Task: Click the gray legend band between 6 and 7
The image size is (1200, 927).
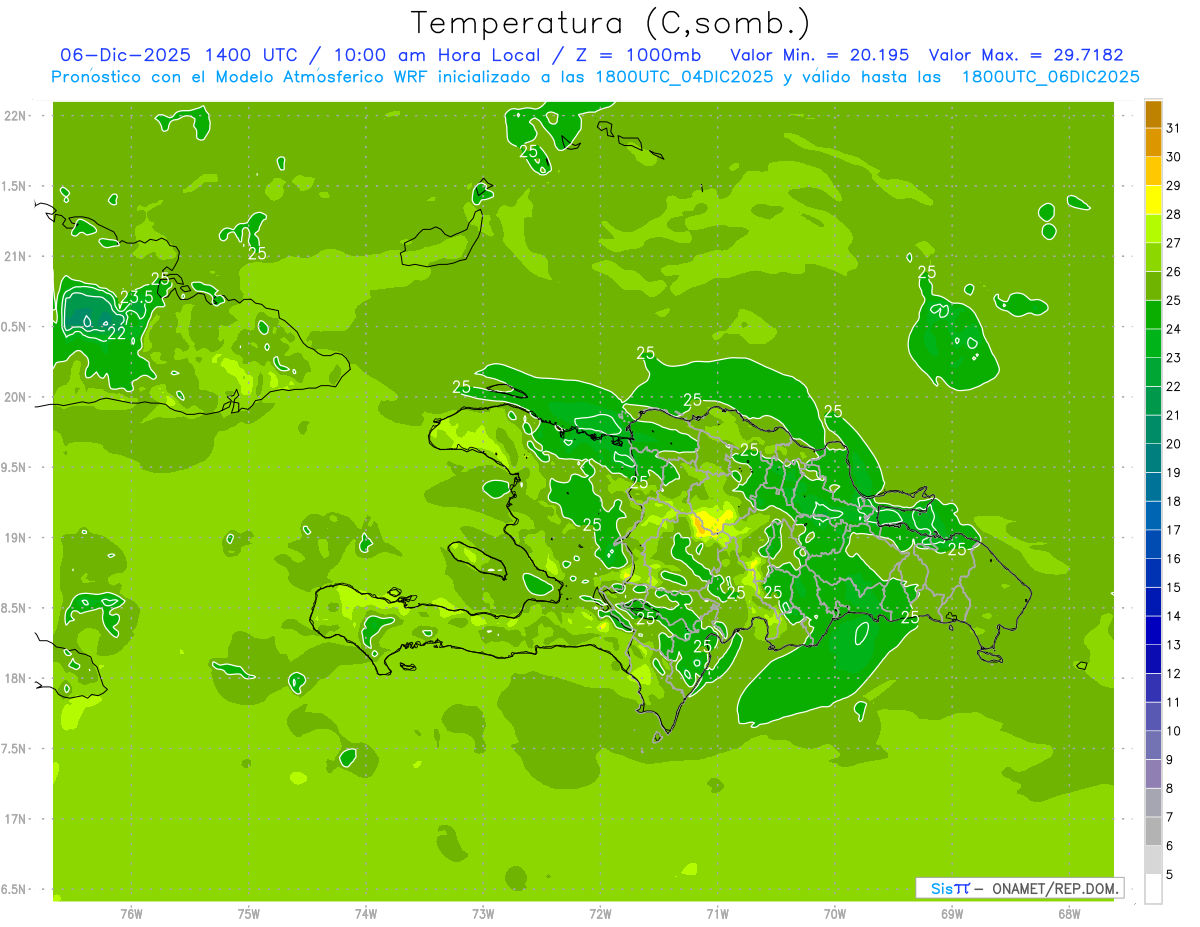Action: [1153, 832]
